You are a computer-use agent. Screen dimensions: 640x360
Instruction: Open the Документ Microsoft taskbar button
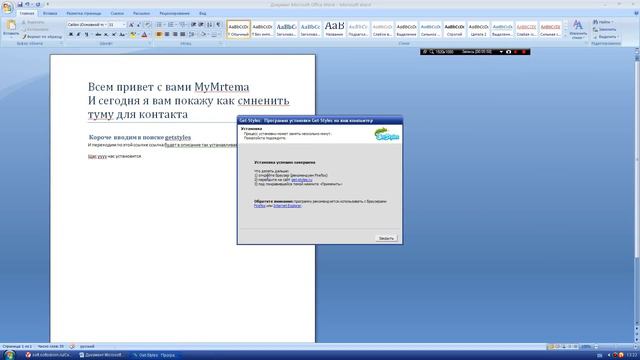point(102,355)
